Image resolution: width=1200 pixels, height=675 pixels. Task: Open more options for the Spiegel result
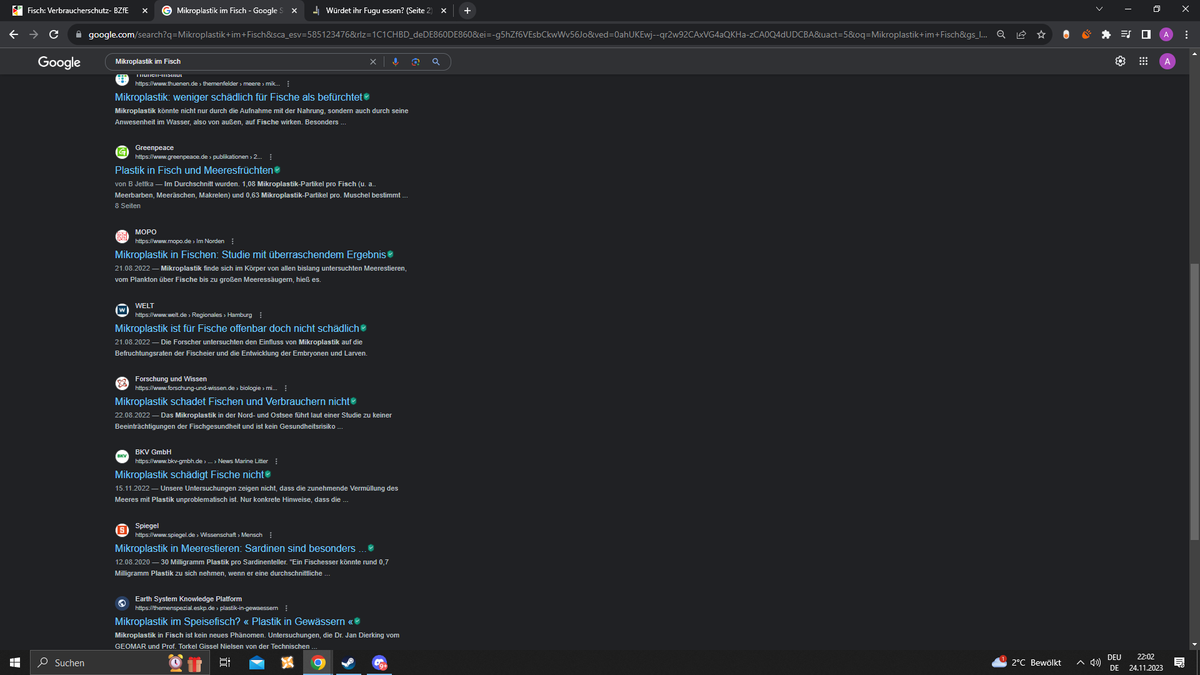point(271,535)
